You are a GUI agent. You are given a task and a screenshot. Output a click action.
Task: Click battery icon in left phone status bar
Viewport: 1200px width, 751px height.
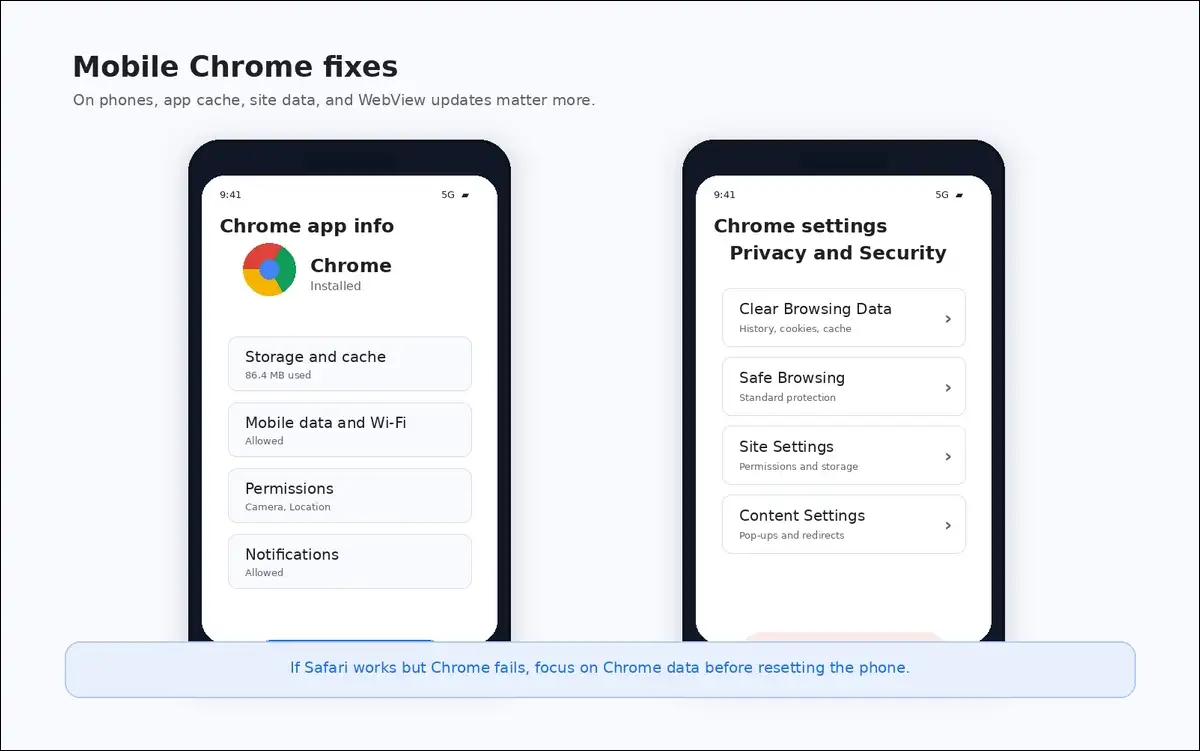pos(465,196)
